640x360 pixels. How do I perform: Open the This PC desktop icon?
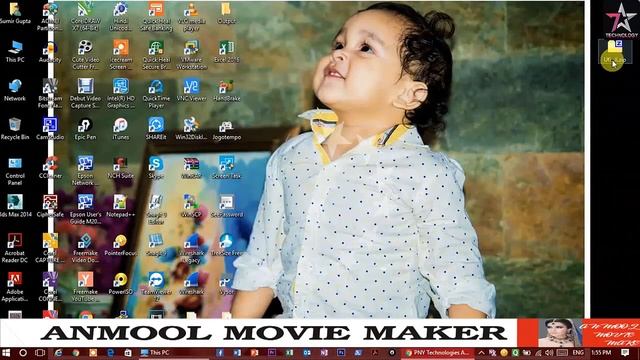15,51
